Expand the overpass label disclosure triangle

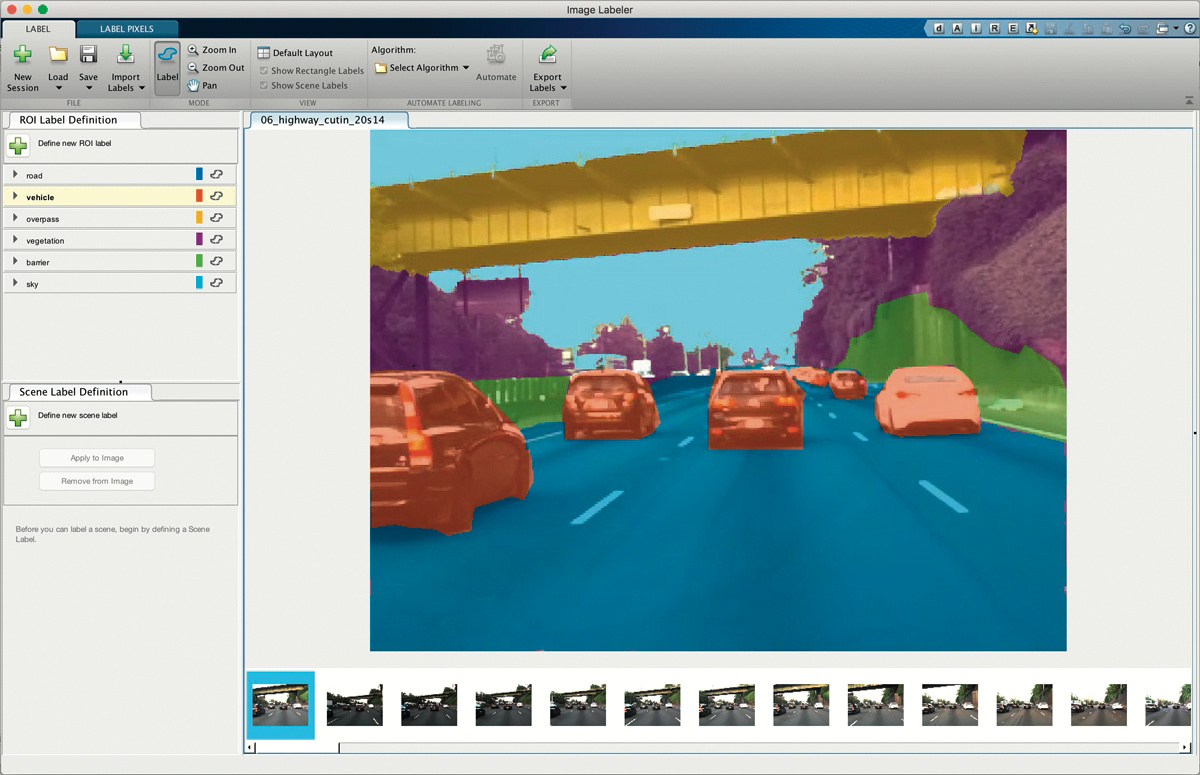pyautogui.click(x=15, y=218)
